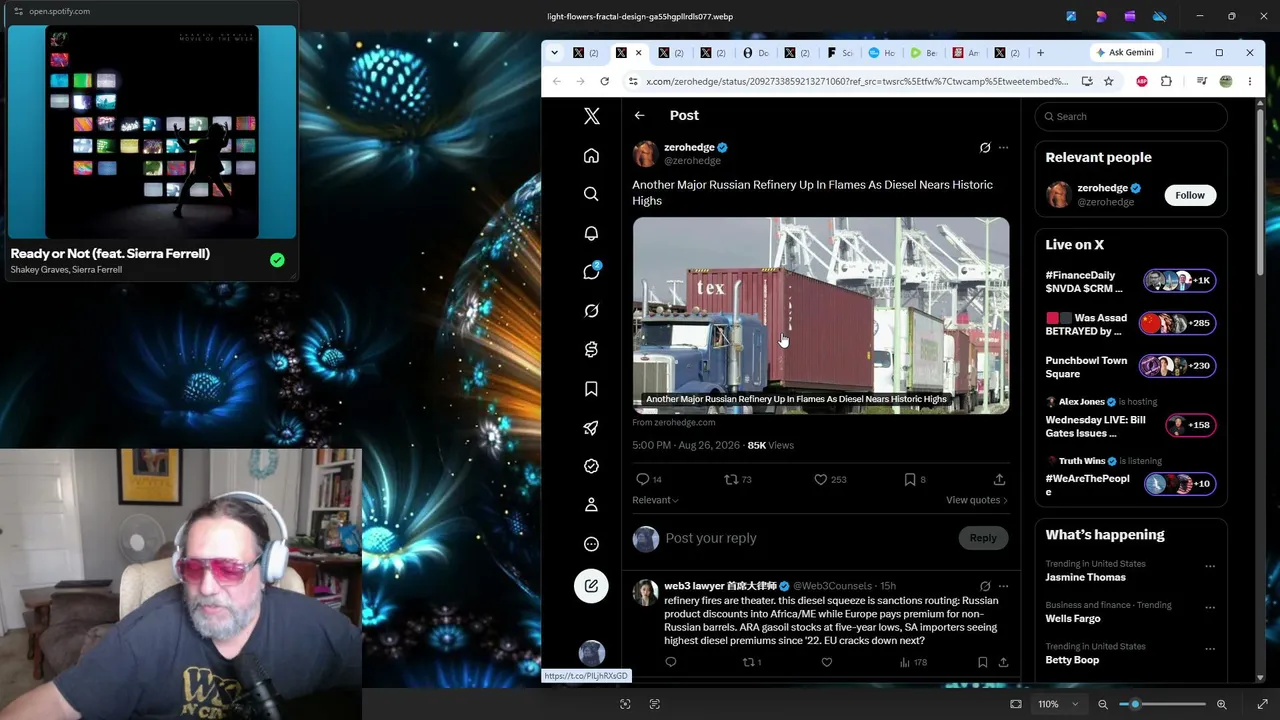Open Clipchamp icon in Photos title bar
The image size is (1280, 720).
(1130, 16)
